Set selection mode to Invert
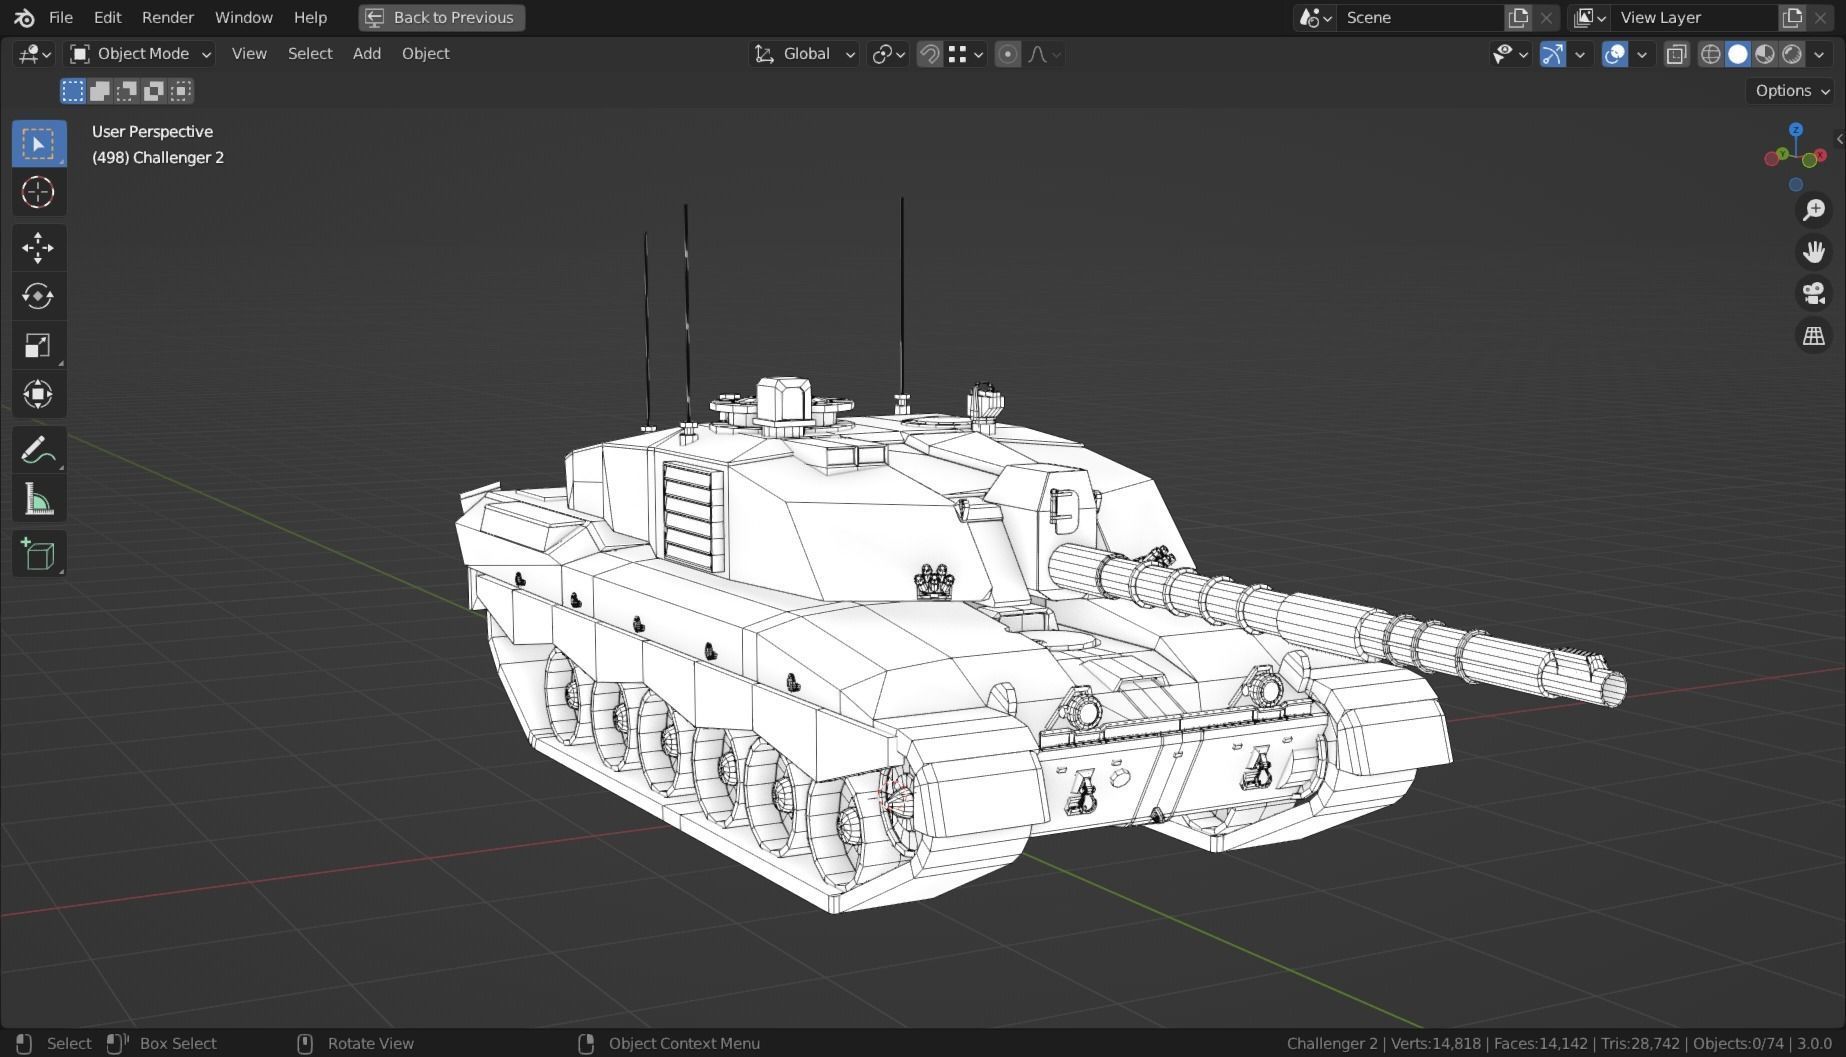Image resolution: width=1846 pixels, height=1057 pixels. tap(154, 91)
